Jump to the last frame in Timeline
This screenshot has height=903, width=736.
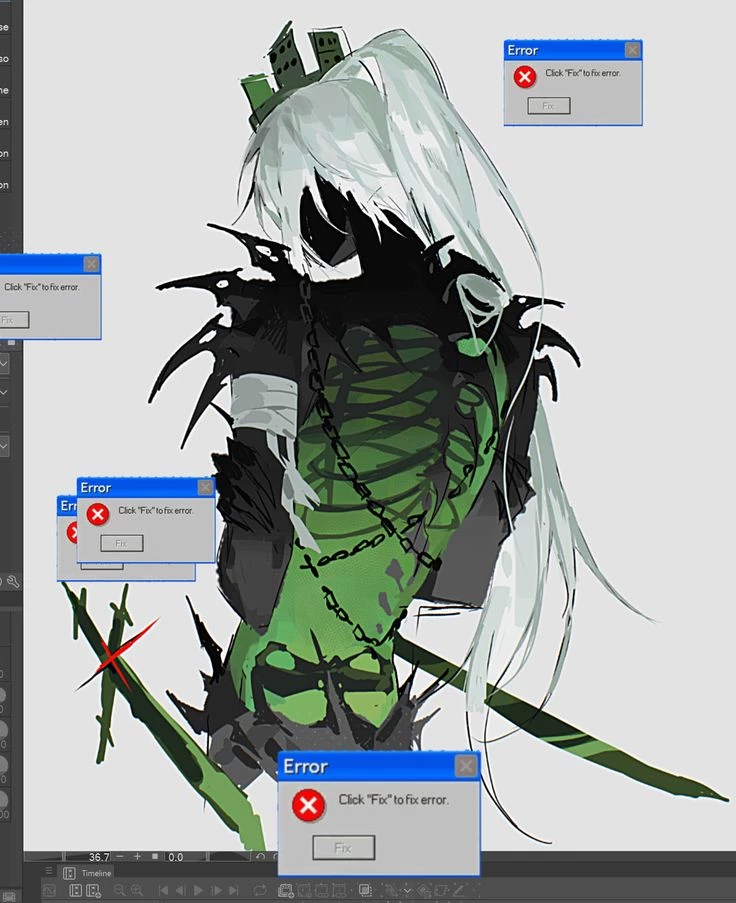point(233,890)
